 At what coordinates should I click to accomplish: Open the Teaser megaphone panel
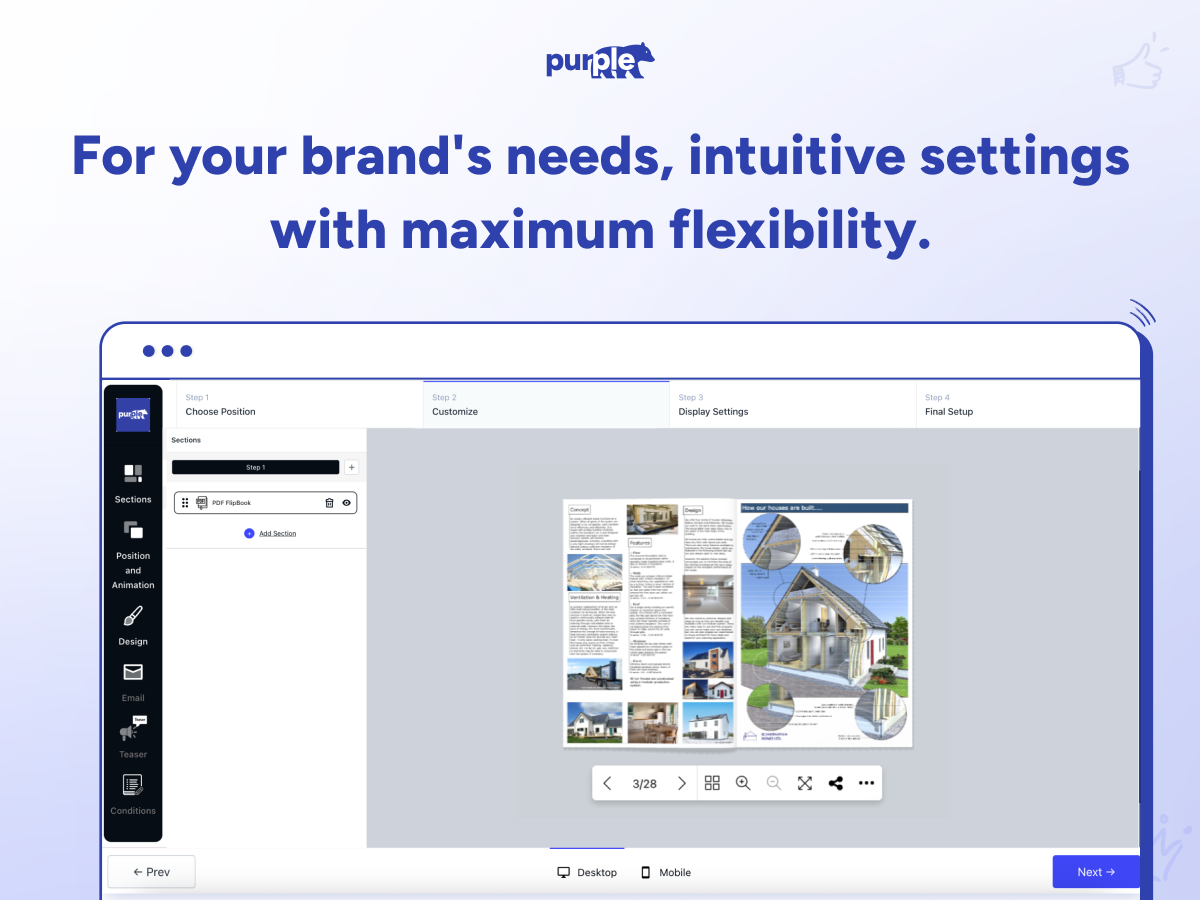pos(133,738)
